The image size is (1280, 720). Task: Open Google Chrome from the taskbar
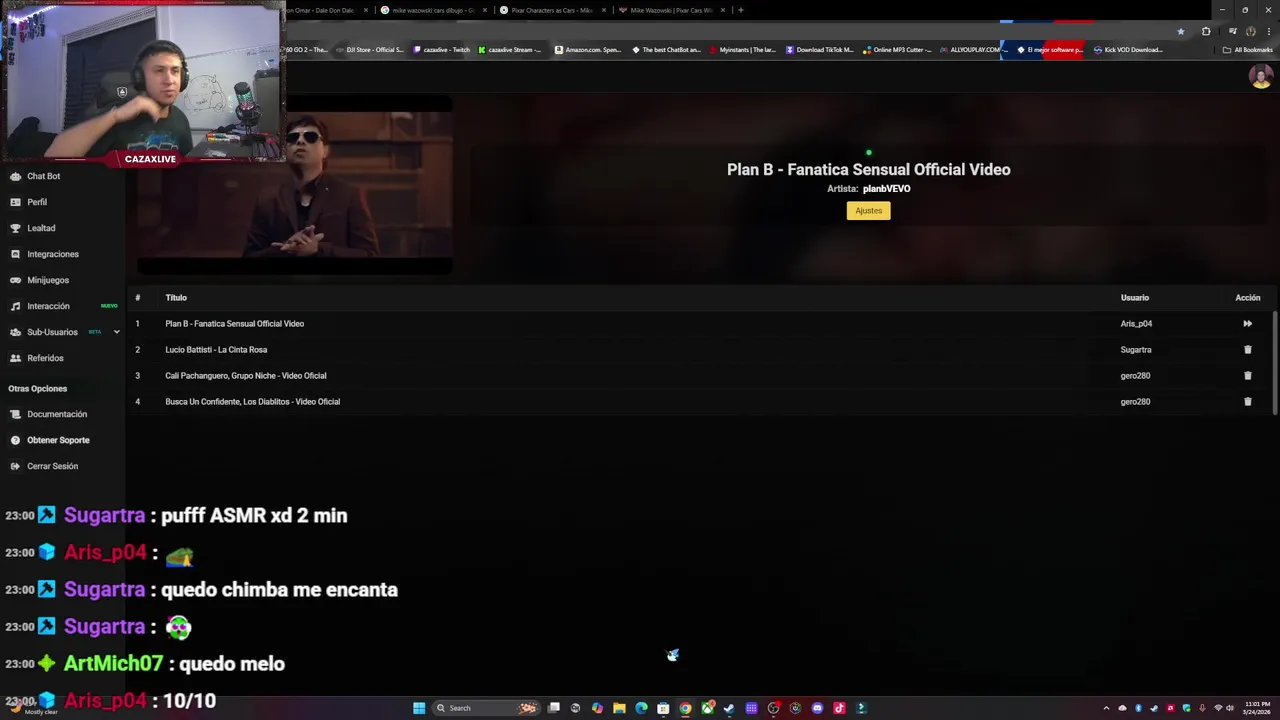coord(685,708)
